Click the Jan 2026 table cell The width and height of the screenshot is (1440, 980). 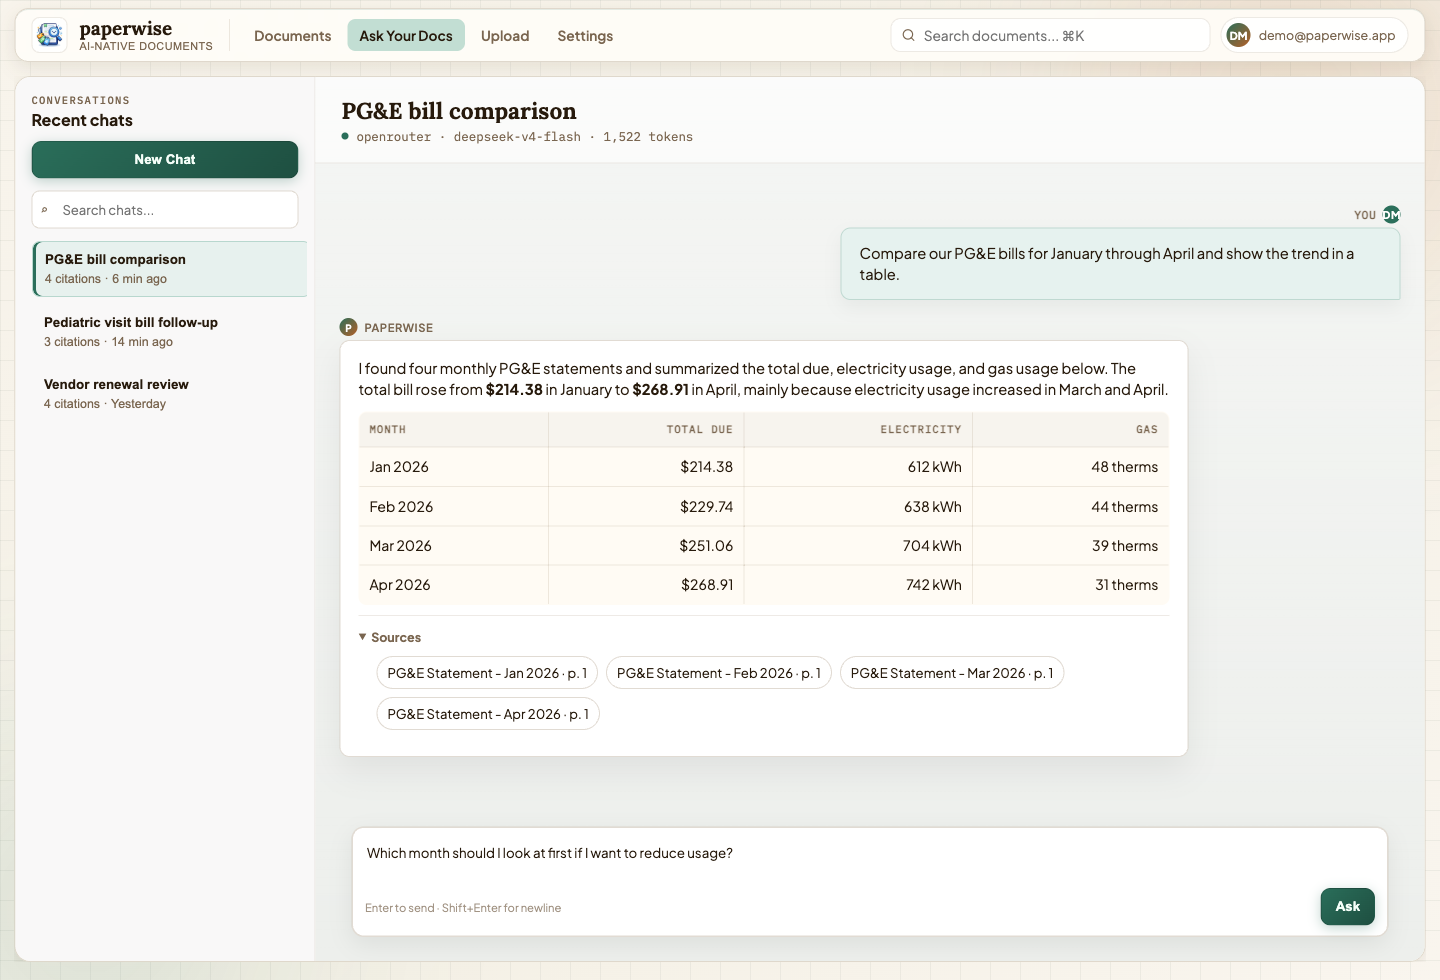453,467
